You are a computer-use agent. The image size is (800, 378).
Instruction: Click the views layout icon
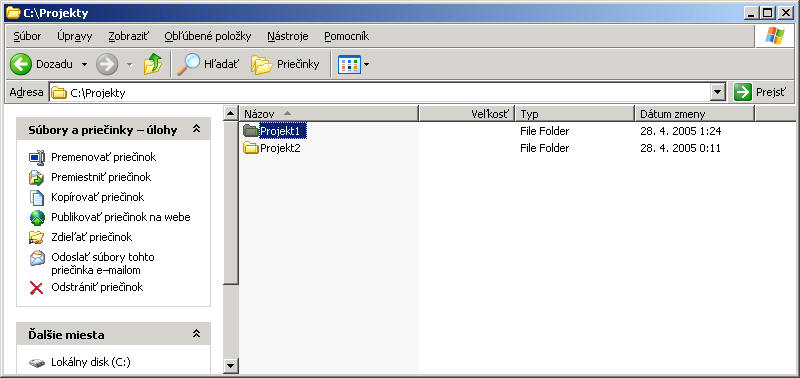coord(349,64)
